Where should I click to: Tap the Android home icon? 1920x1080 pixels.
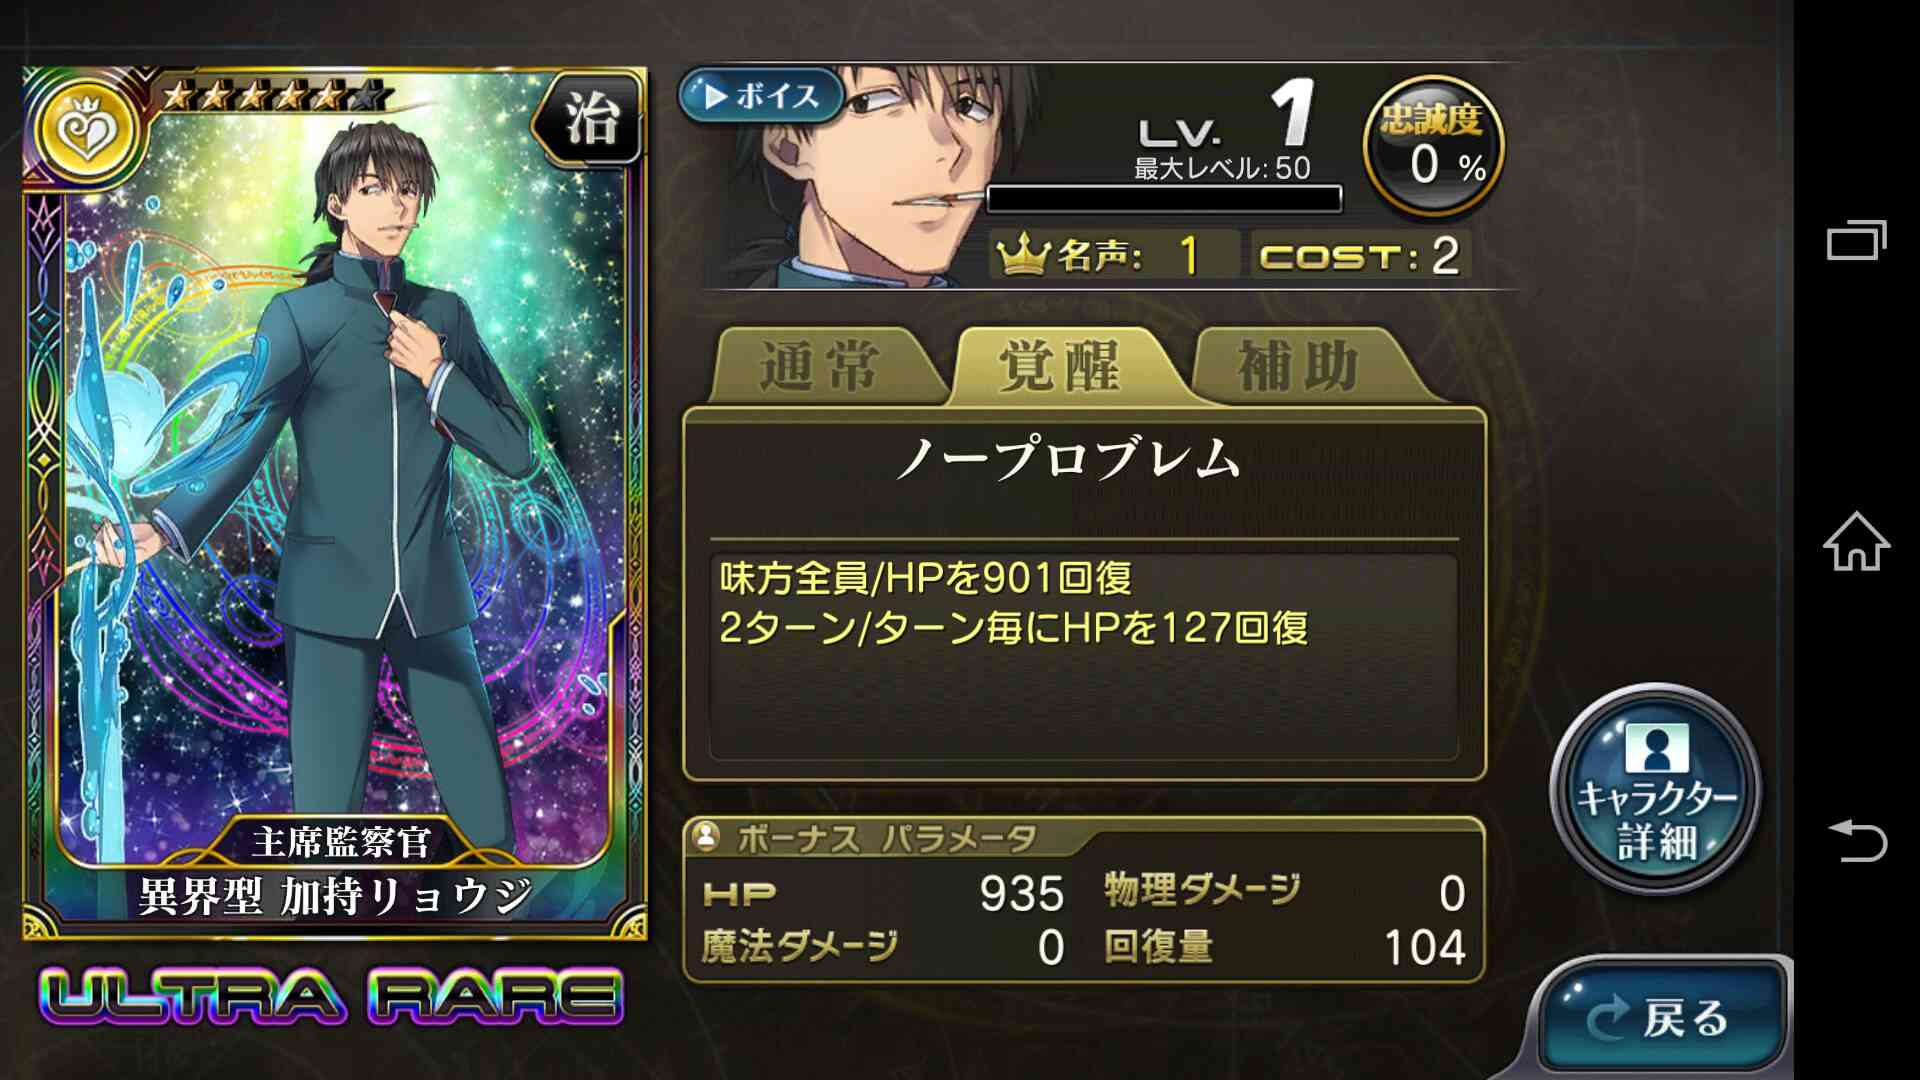1856,541
